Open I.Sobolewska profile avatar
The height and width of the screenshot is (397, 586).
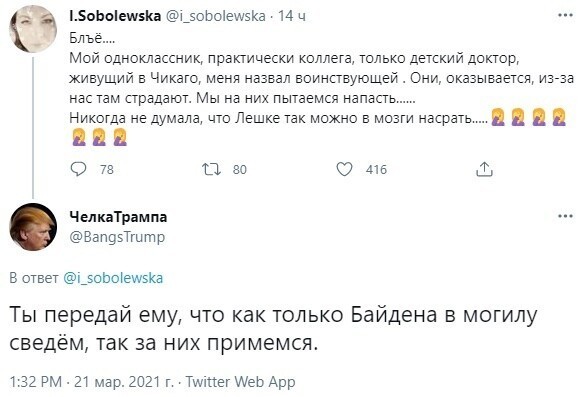coord(33,28)
